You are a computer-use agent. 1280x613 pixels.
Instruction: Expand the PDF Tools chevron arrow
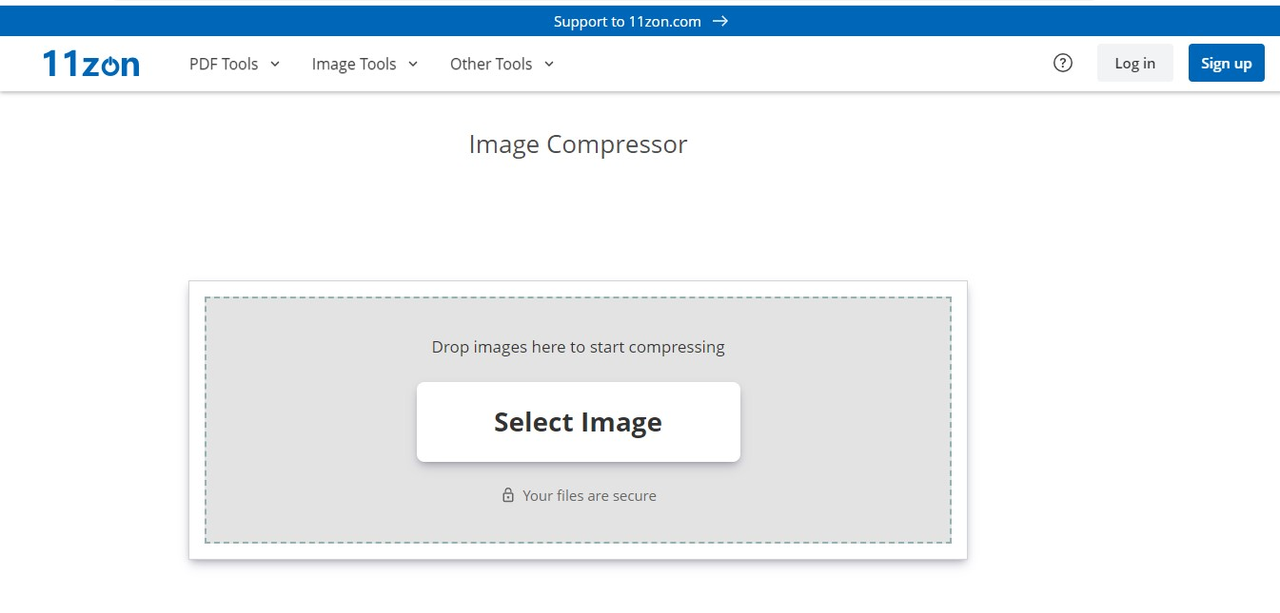pos(275,64)
